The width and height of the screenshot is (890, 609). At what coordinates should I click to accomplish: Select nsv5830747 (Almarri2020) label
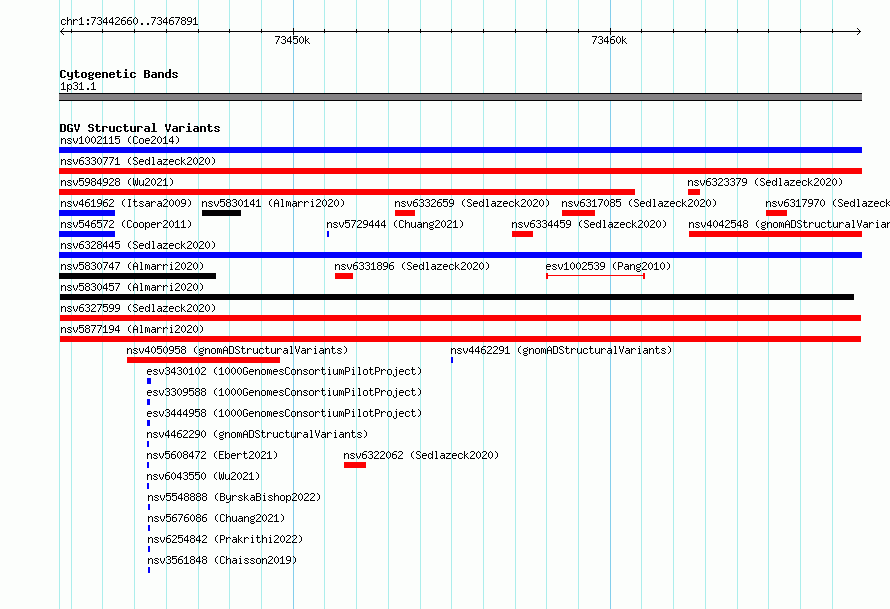(132, 266)
